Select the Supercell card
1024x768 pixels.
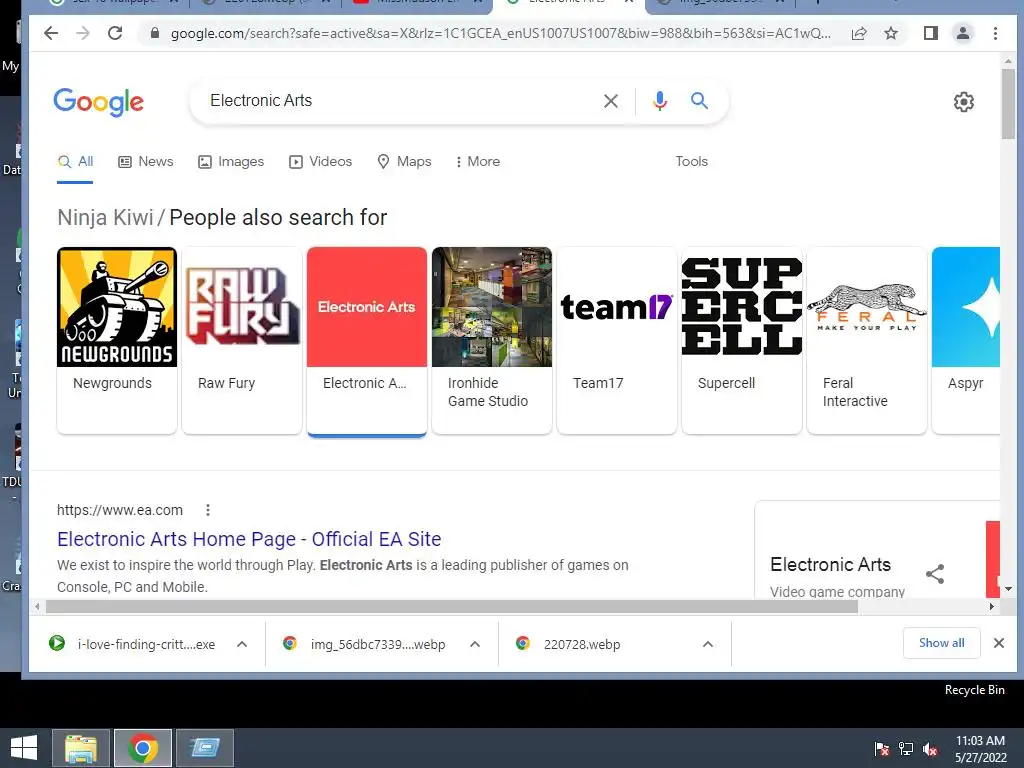point(742,340)
